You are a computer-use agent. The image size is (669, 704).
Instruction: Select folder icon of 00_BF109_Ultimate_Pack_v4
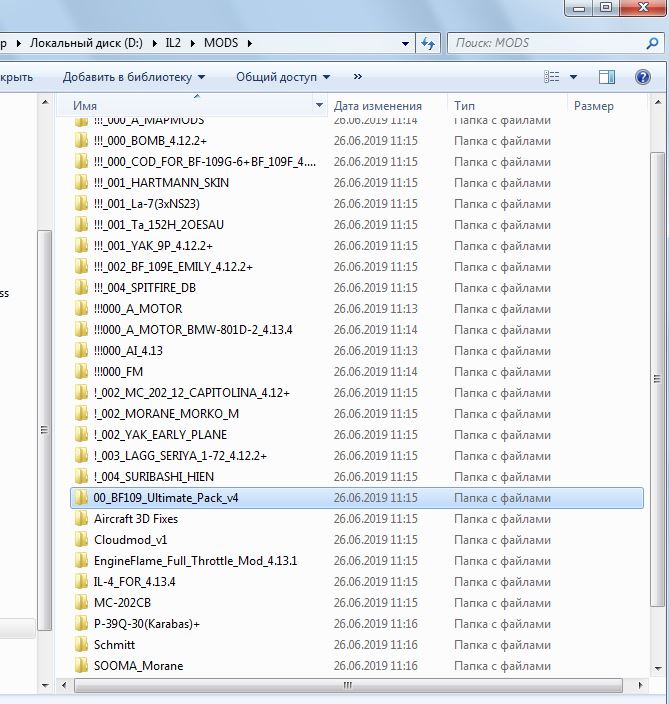click(81, 498)
